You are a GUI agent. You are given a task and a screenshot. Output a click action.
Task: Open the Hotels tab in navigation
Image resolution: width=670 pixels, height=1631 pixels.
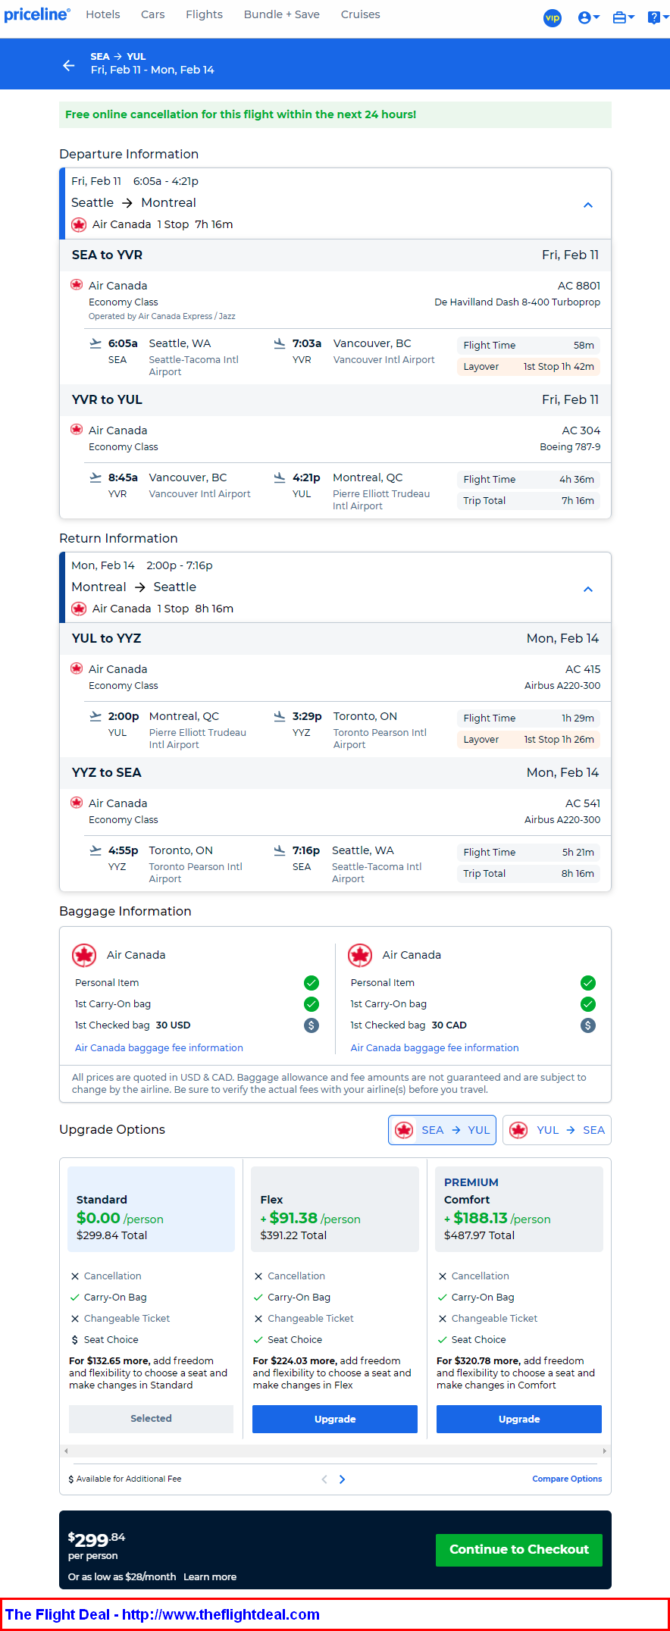tap(103, 15)
